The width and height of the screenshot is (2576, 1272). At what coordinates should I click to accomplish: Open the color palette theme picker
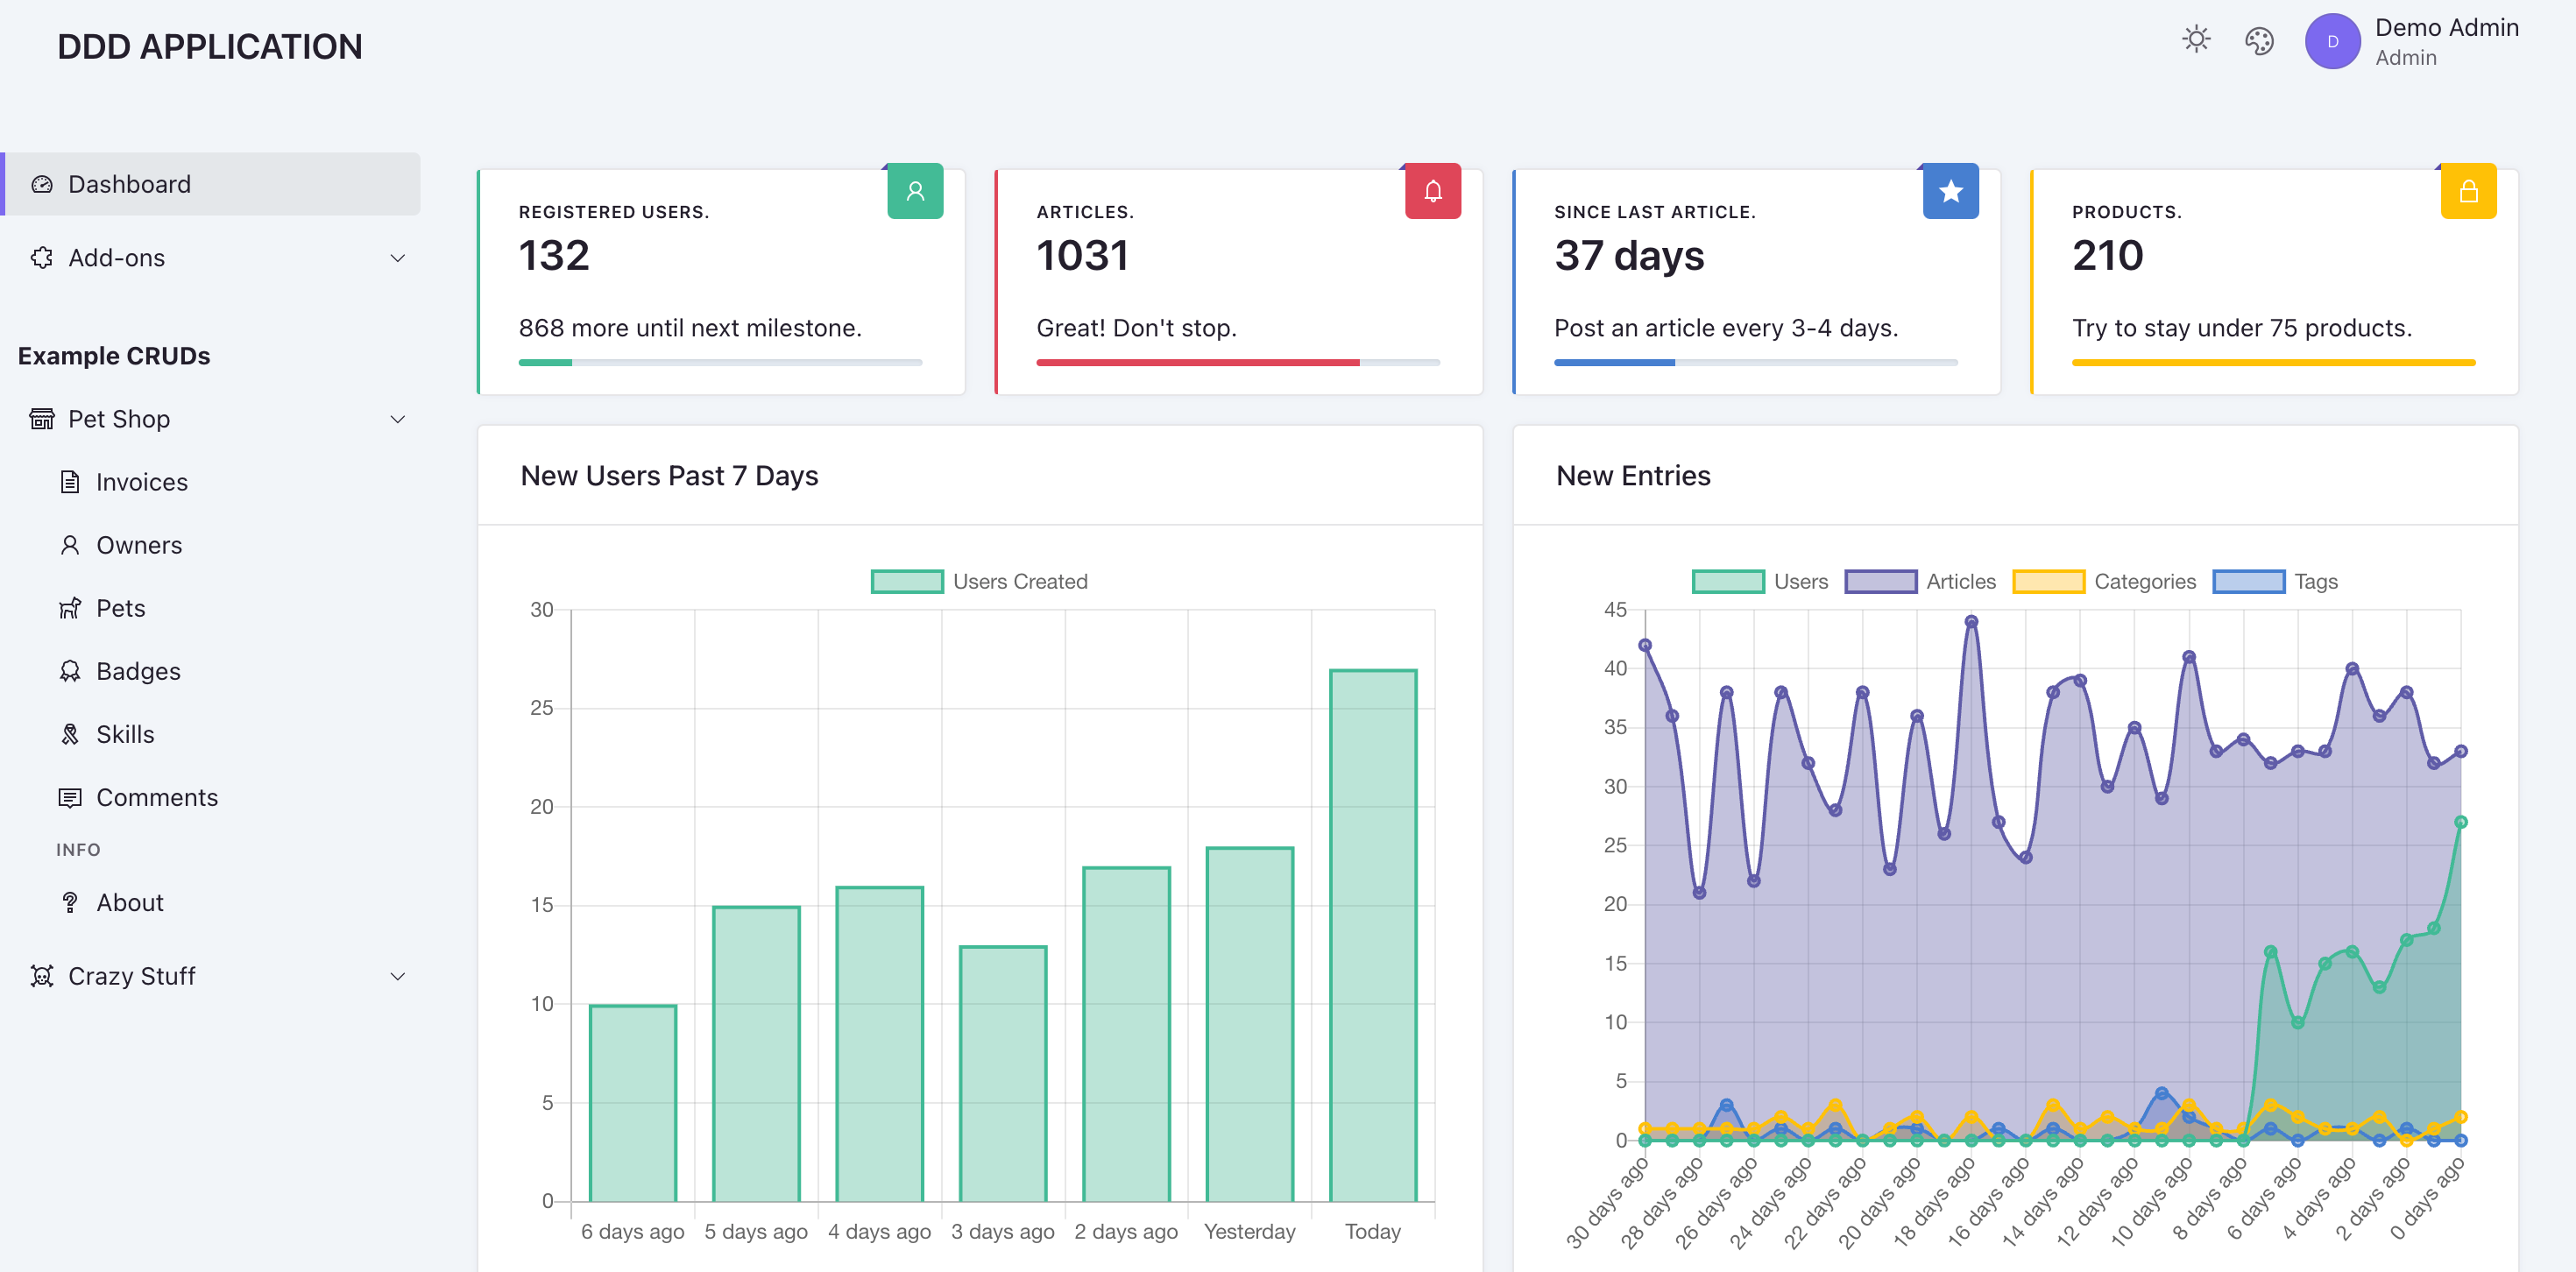2259,40
